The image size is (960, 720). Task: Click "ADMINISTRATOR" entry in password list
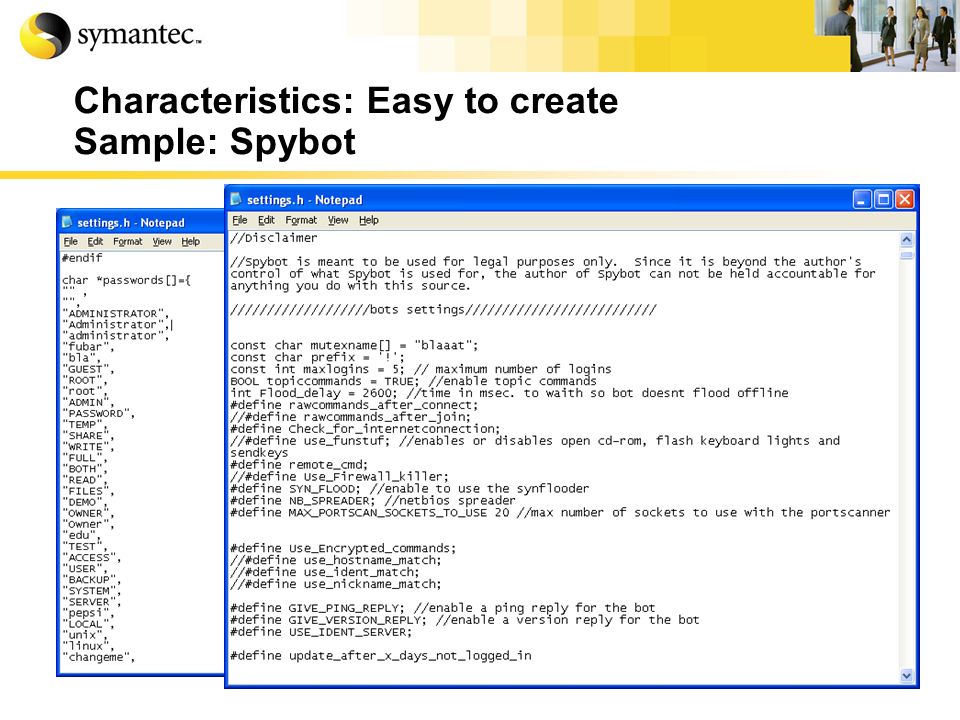tap(115, 313)
